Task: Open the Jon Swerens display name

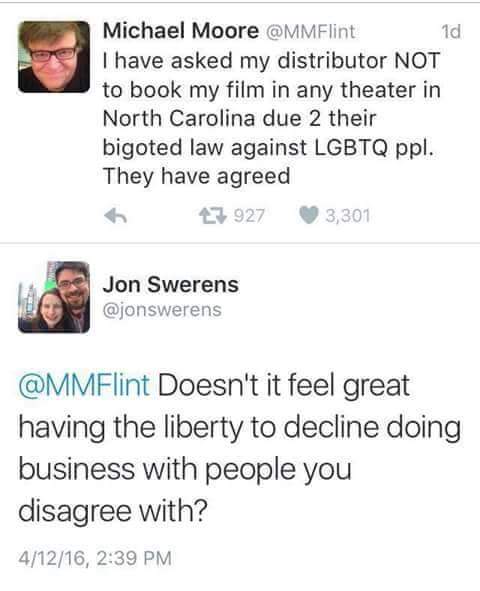Action: pos(171,285)
